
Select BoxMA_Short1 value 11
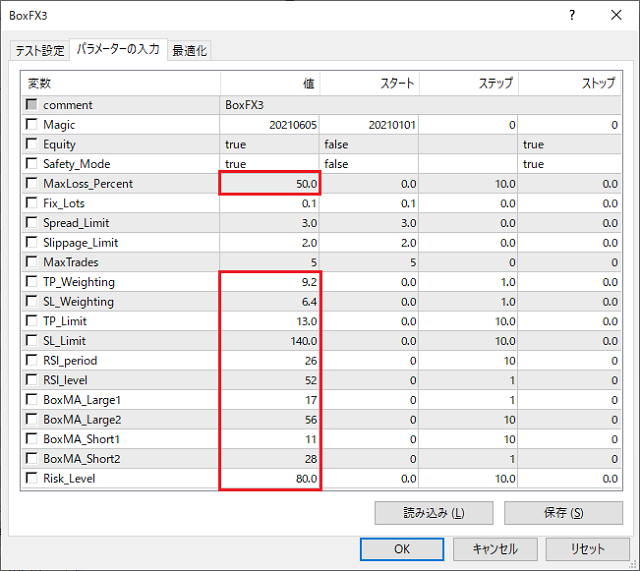[269, 439]
